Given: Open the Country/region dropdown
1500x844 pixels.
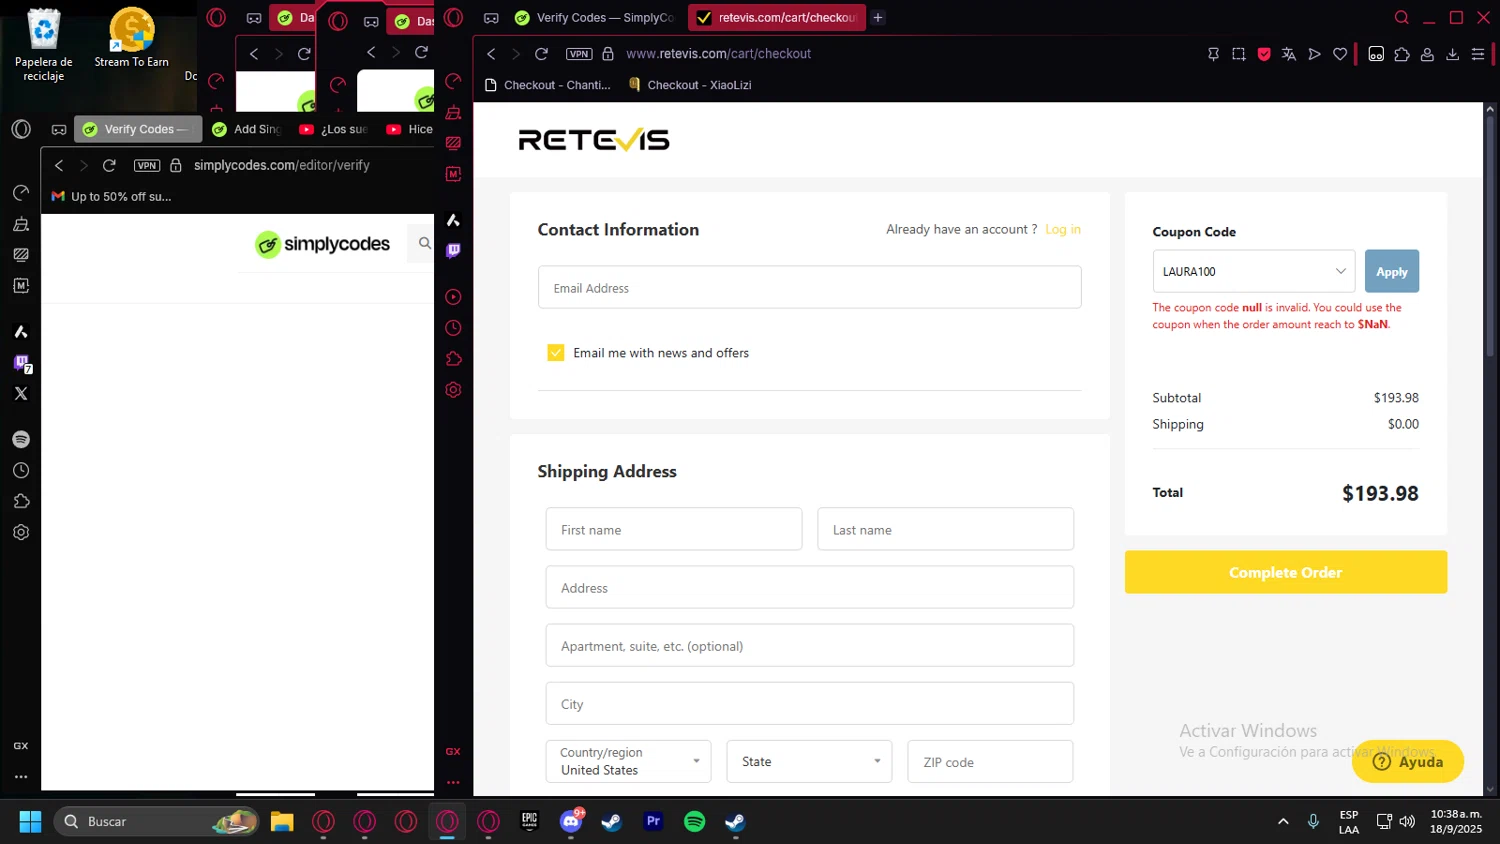Looking at the screenshot, I should 628,761.
